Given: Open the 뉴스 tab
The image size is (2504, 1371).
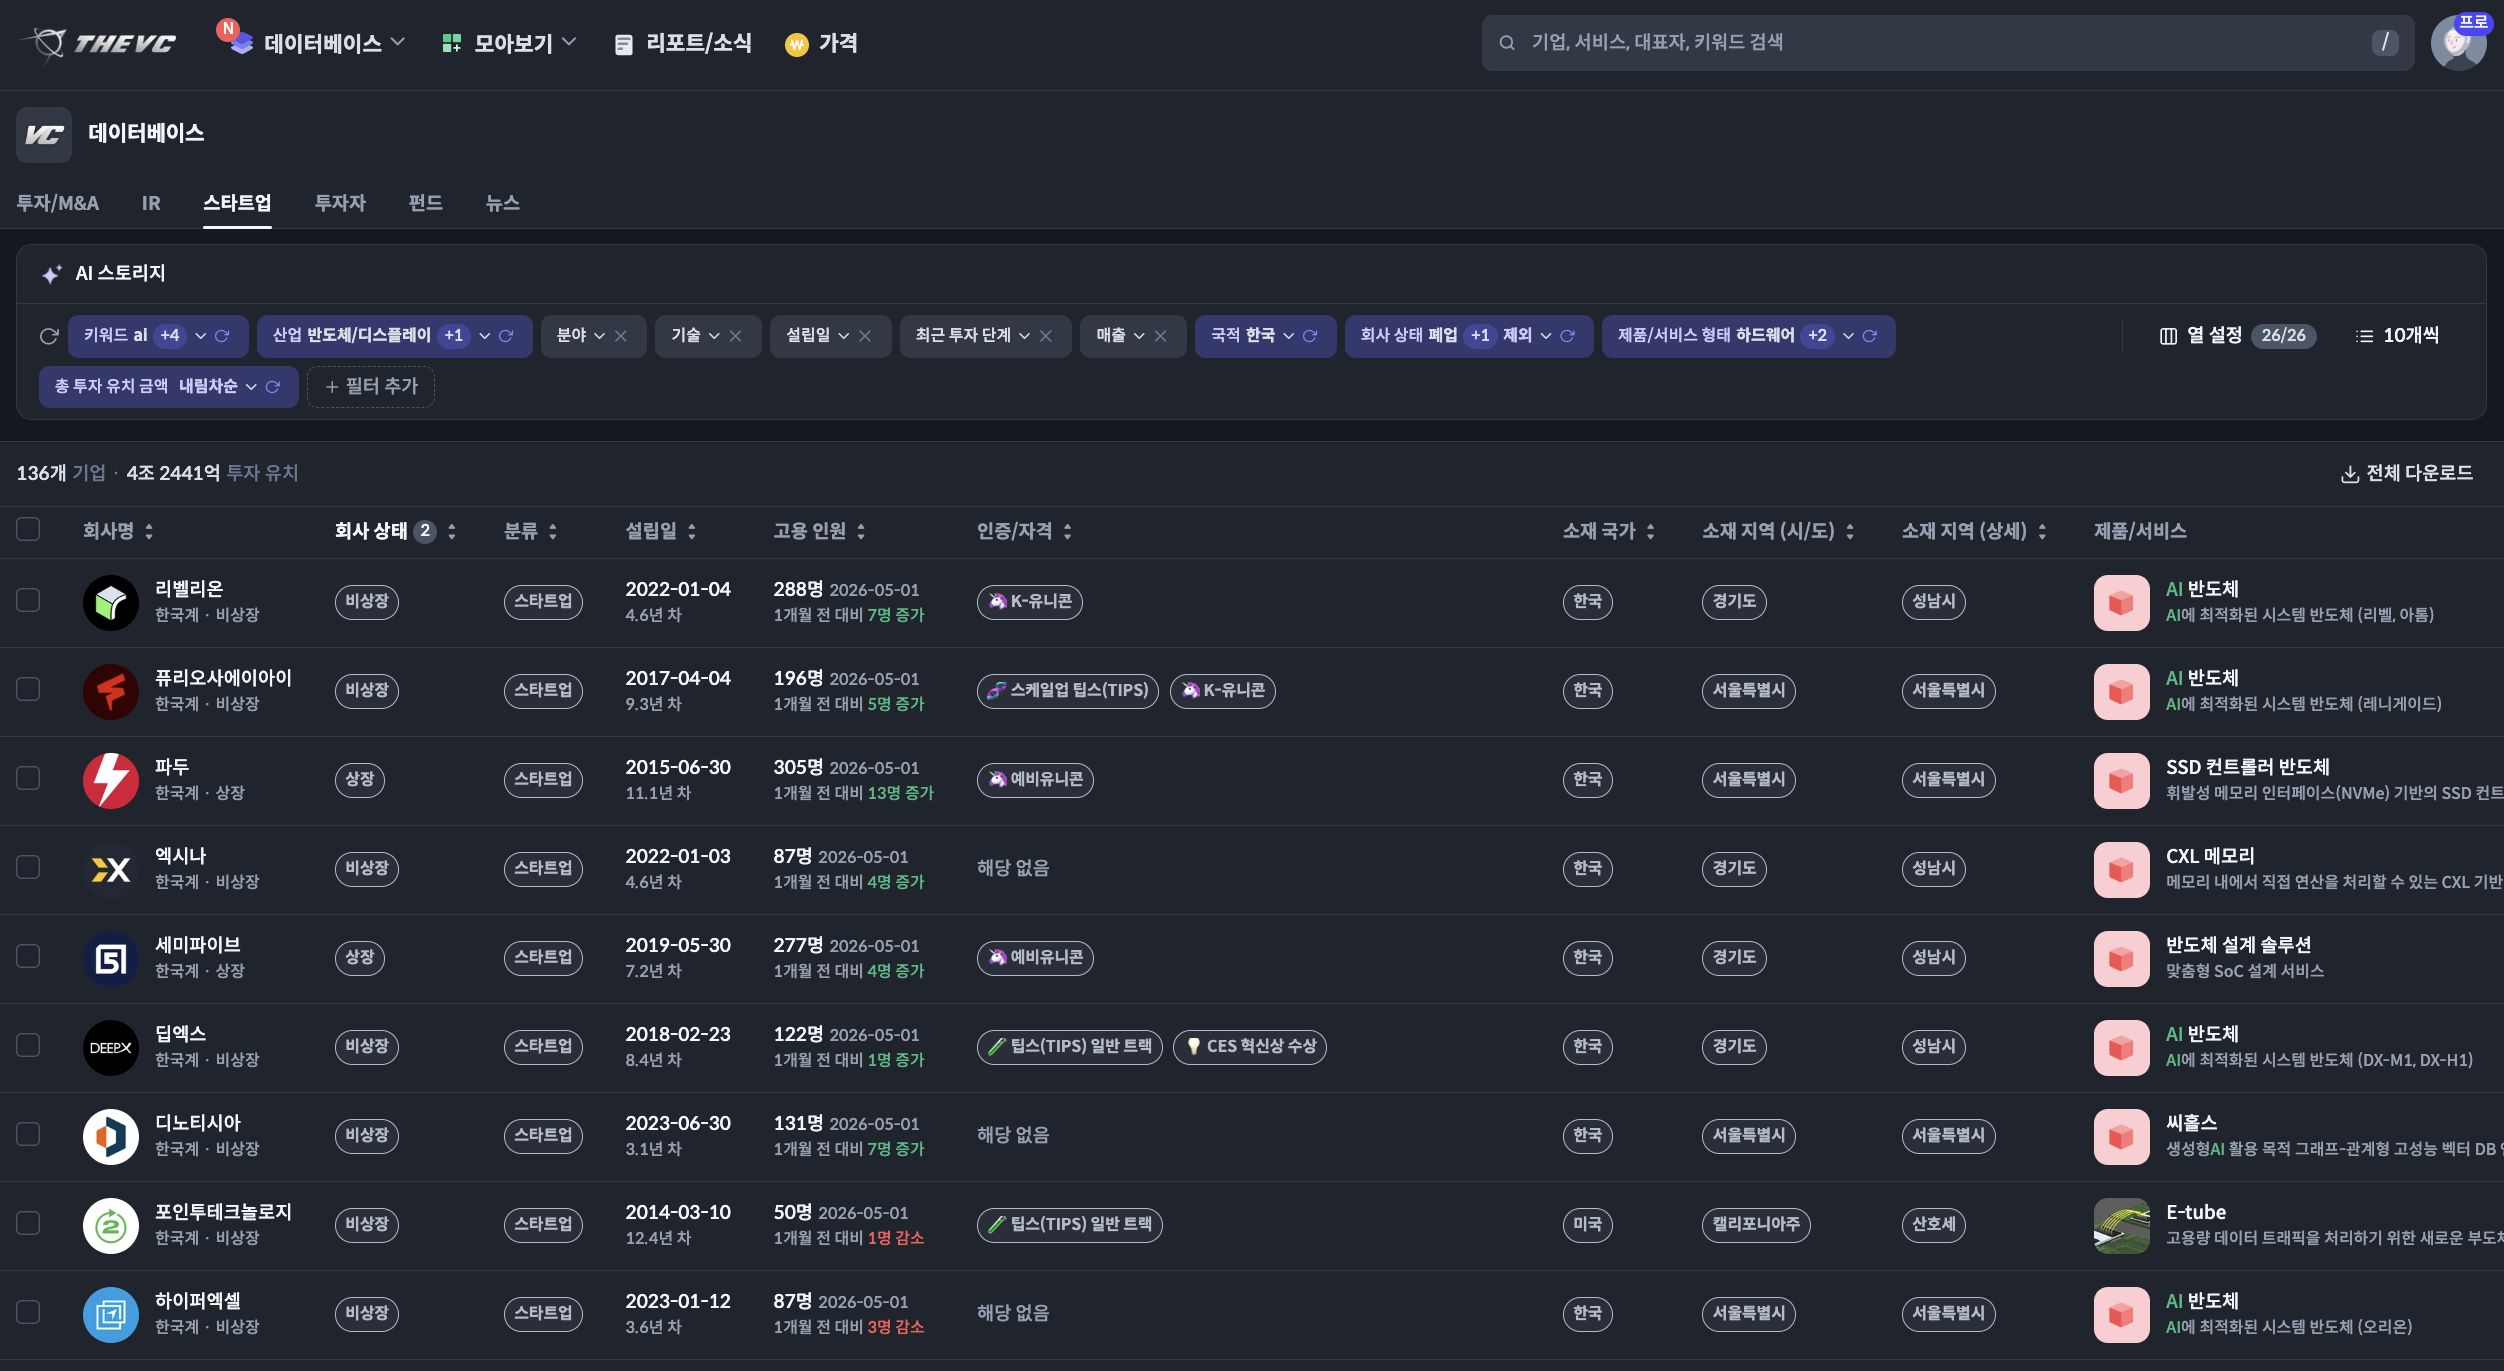Looking at the screenshot, I should [502, 203].
